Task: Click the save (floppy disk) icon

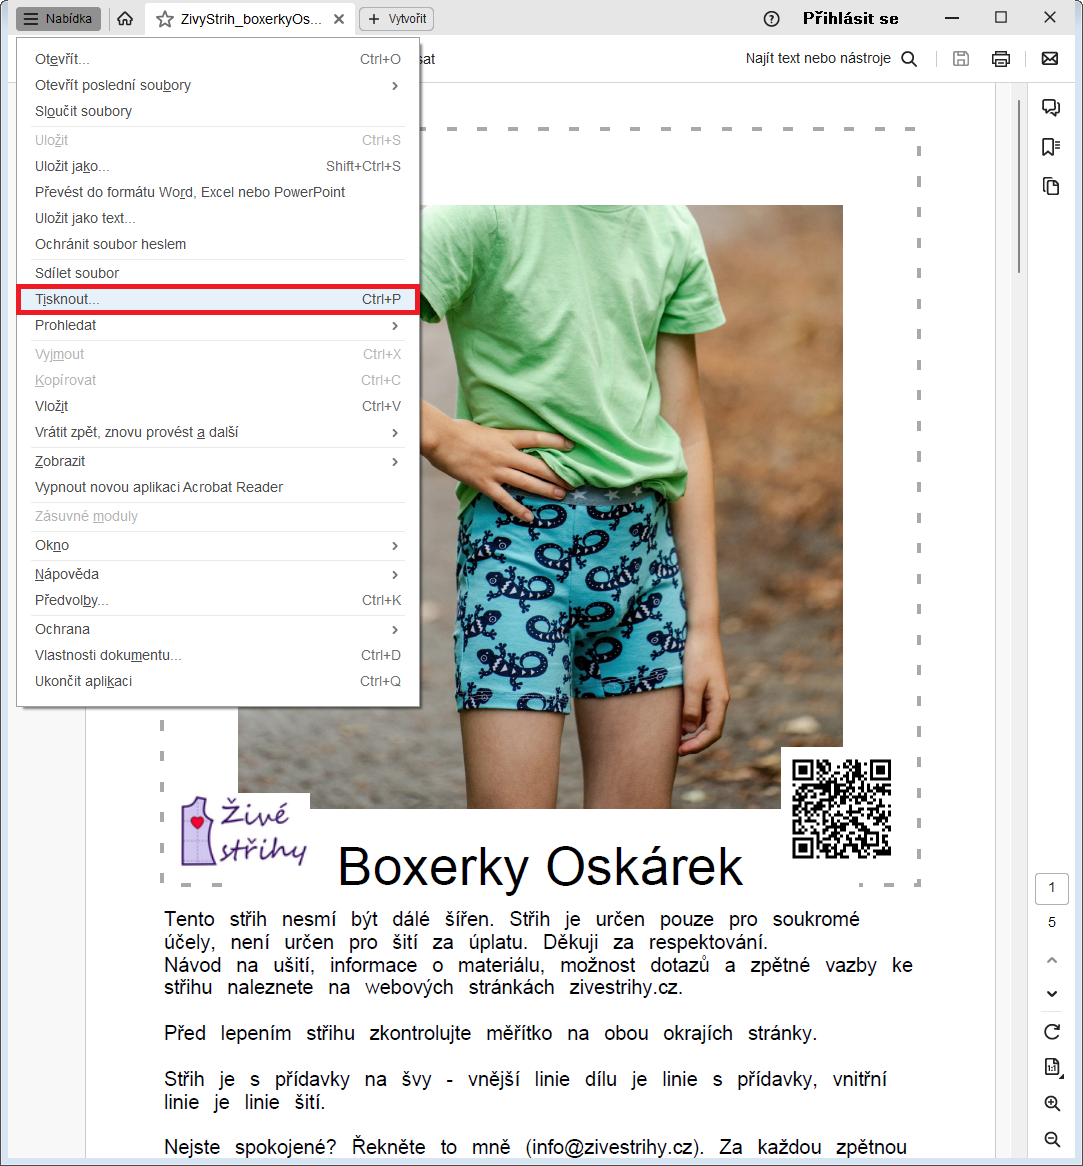Action: (x=961, y=59)
